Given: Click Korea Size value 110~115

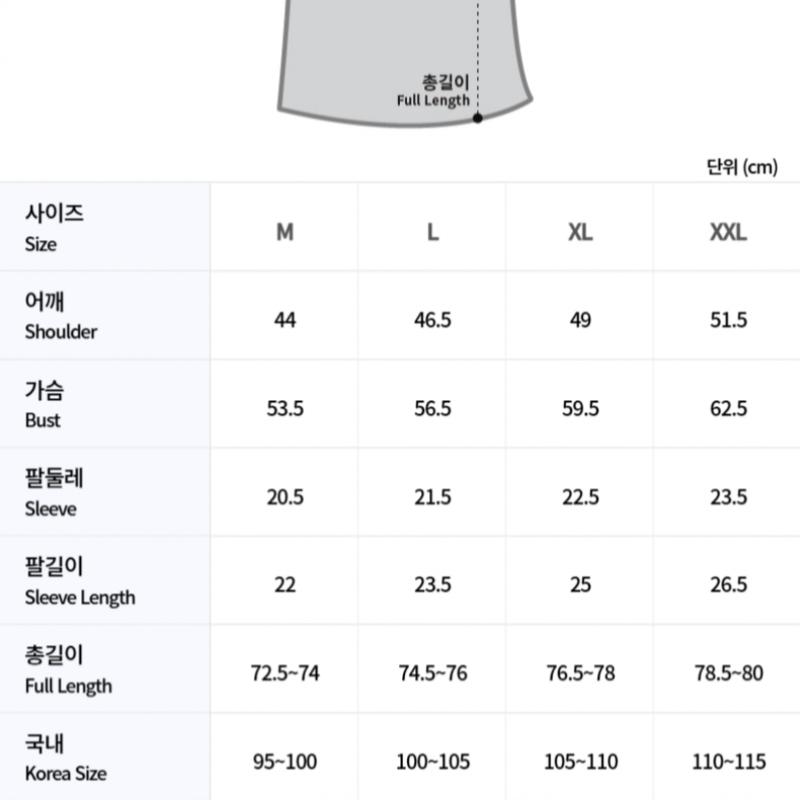Looking at the screenshot, I should click(x=728, y=762).
